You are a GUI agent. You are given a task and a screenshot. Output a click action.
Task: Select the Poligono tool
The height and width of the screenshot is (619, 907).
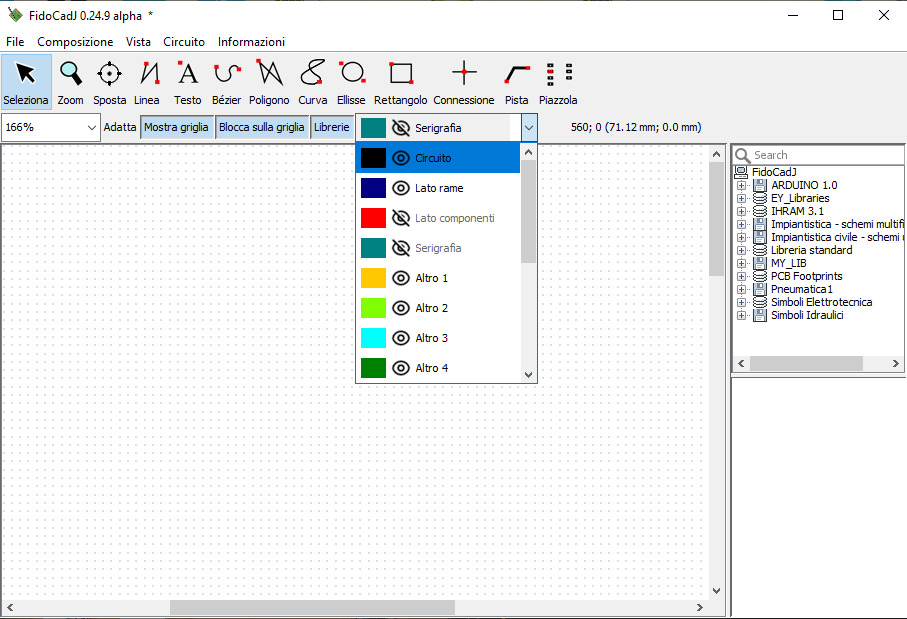269,82
